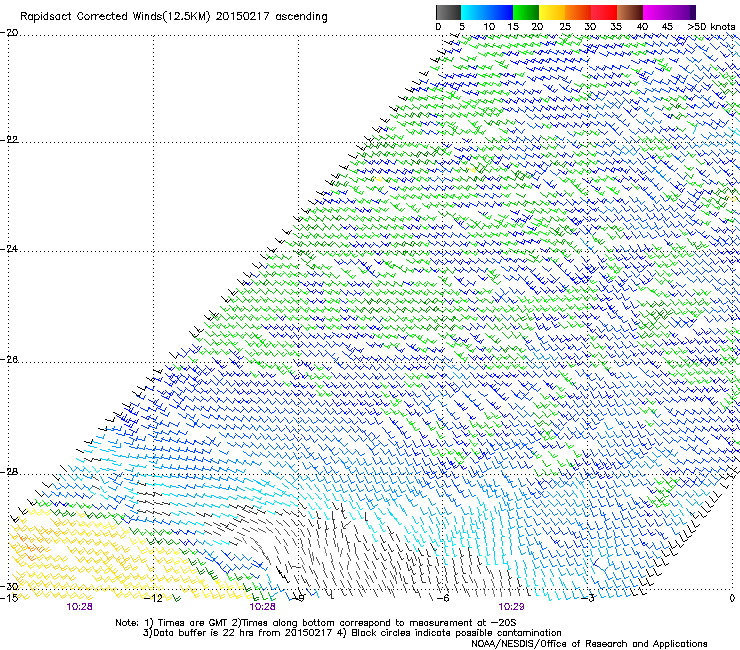Viewport: 740px width, 650px height.
Task: Click the -26 latitude axis label
Action: (x=9, y=360)
